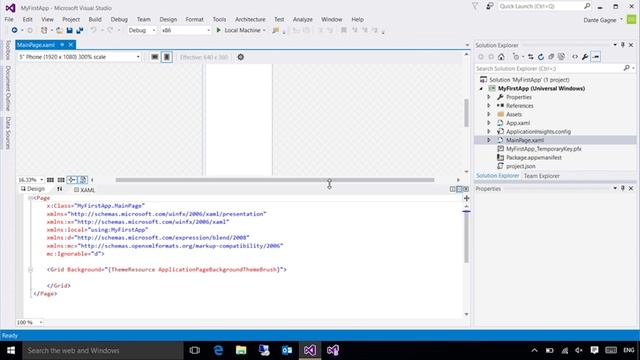The image size is (640, 360).
Task: Open the Analyze menu
Action: click(x=302, y=19)
